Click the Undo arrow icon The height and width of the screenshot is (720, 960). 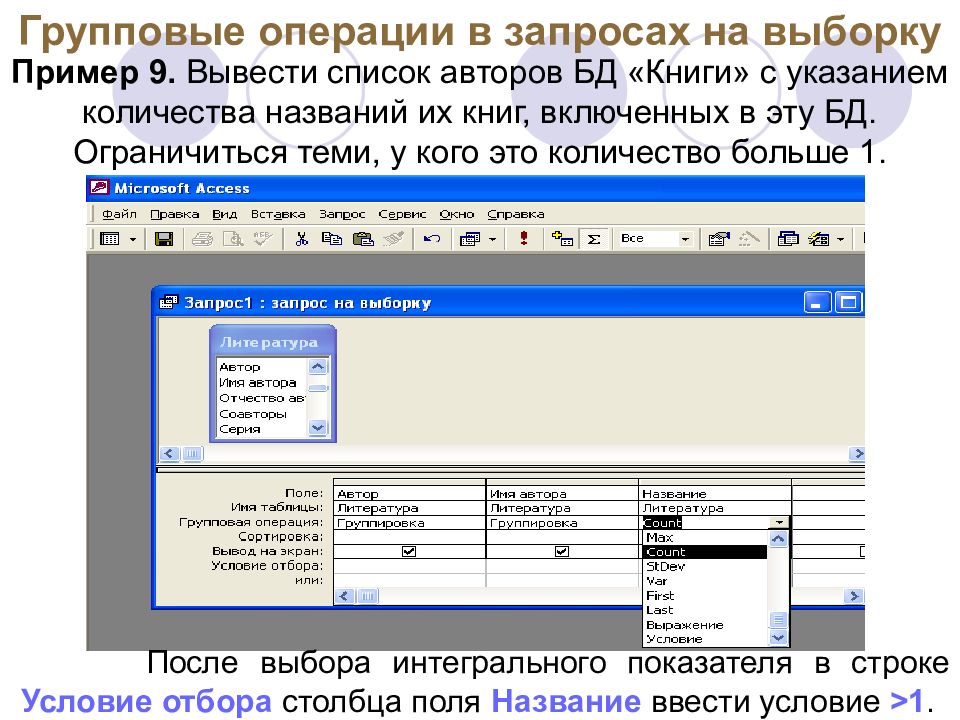432,239
